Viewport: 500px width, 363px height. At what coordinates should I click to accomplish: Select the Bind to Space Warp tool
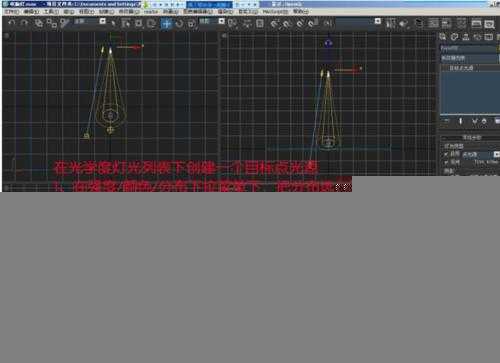[x=65, y=23]
